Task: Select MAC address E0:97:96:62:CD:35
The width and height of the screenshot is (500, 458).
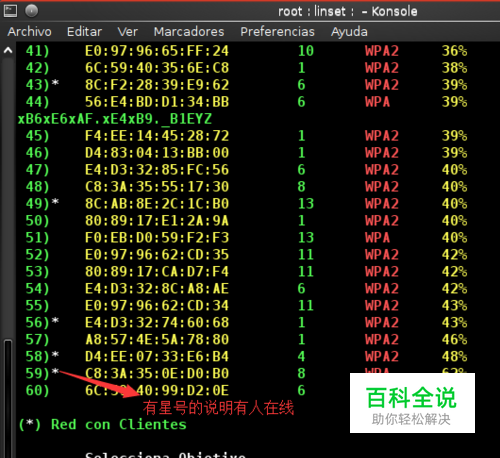Action: (x=157, y=255)
